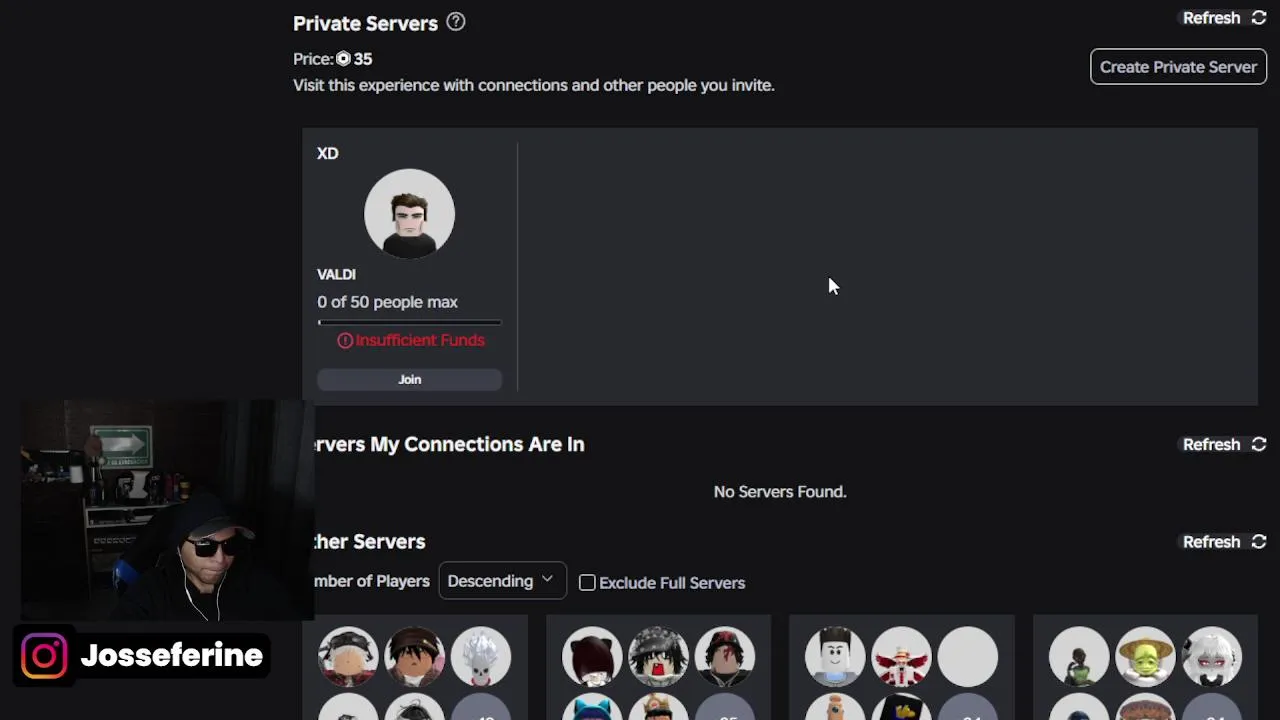Click the refresh icon for Connections servers
Screen dimensions: 1280x720
point(1259,444)
